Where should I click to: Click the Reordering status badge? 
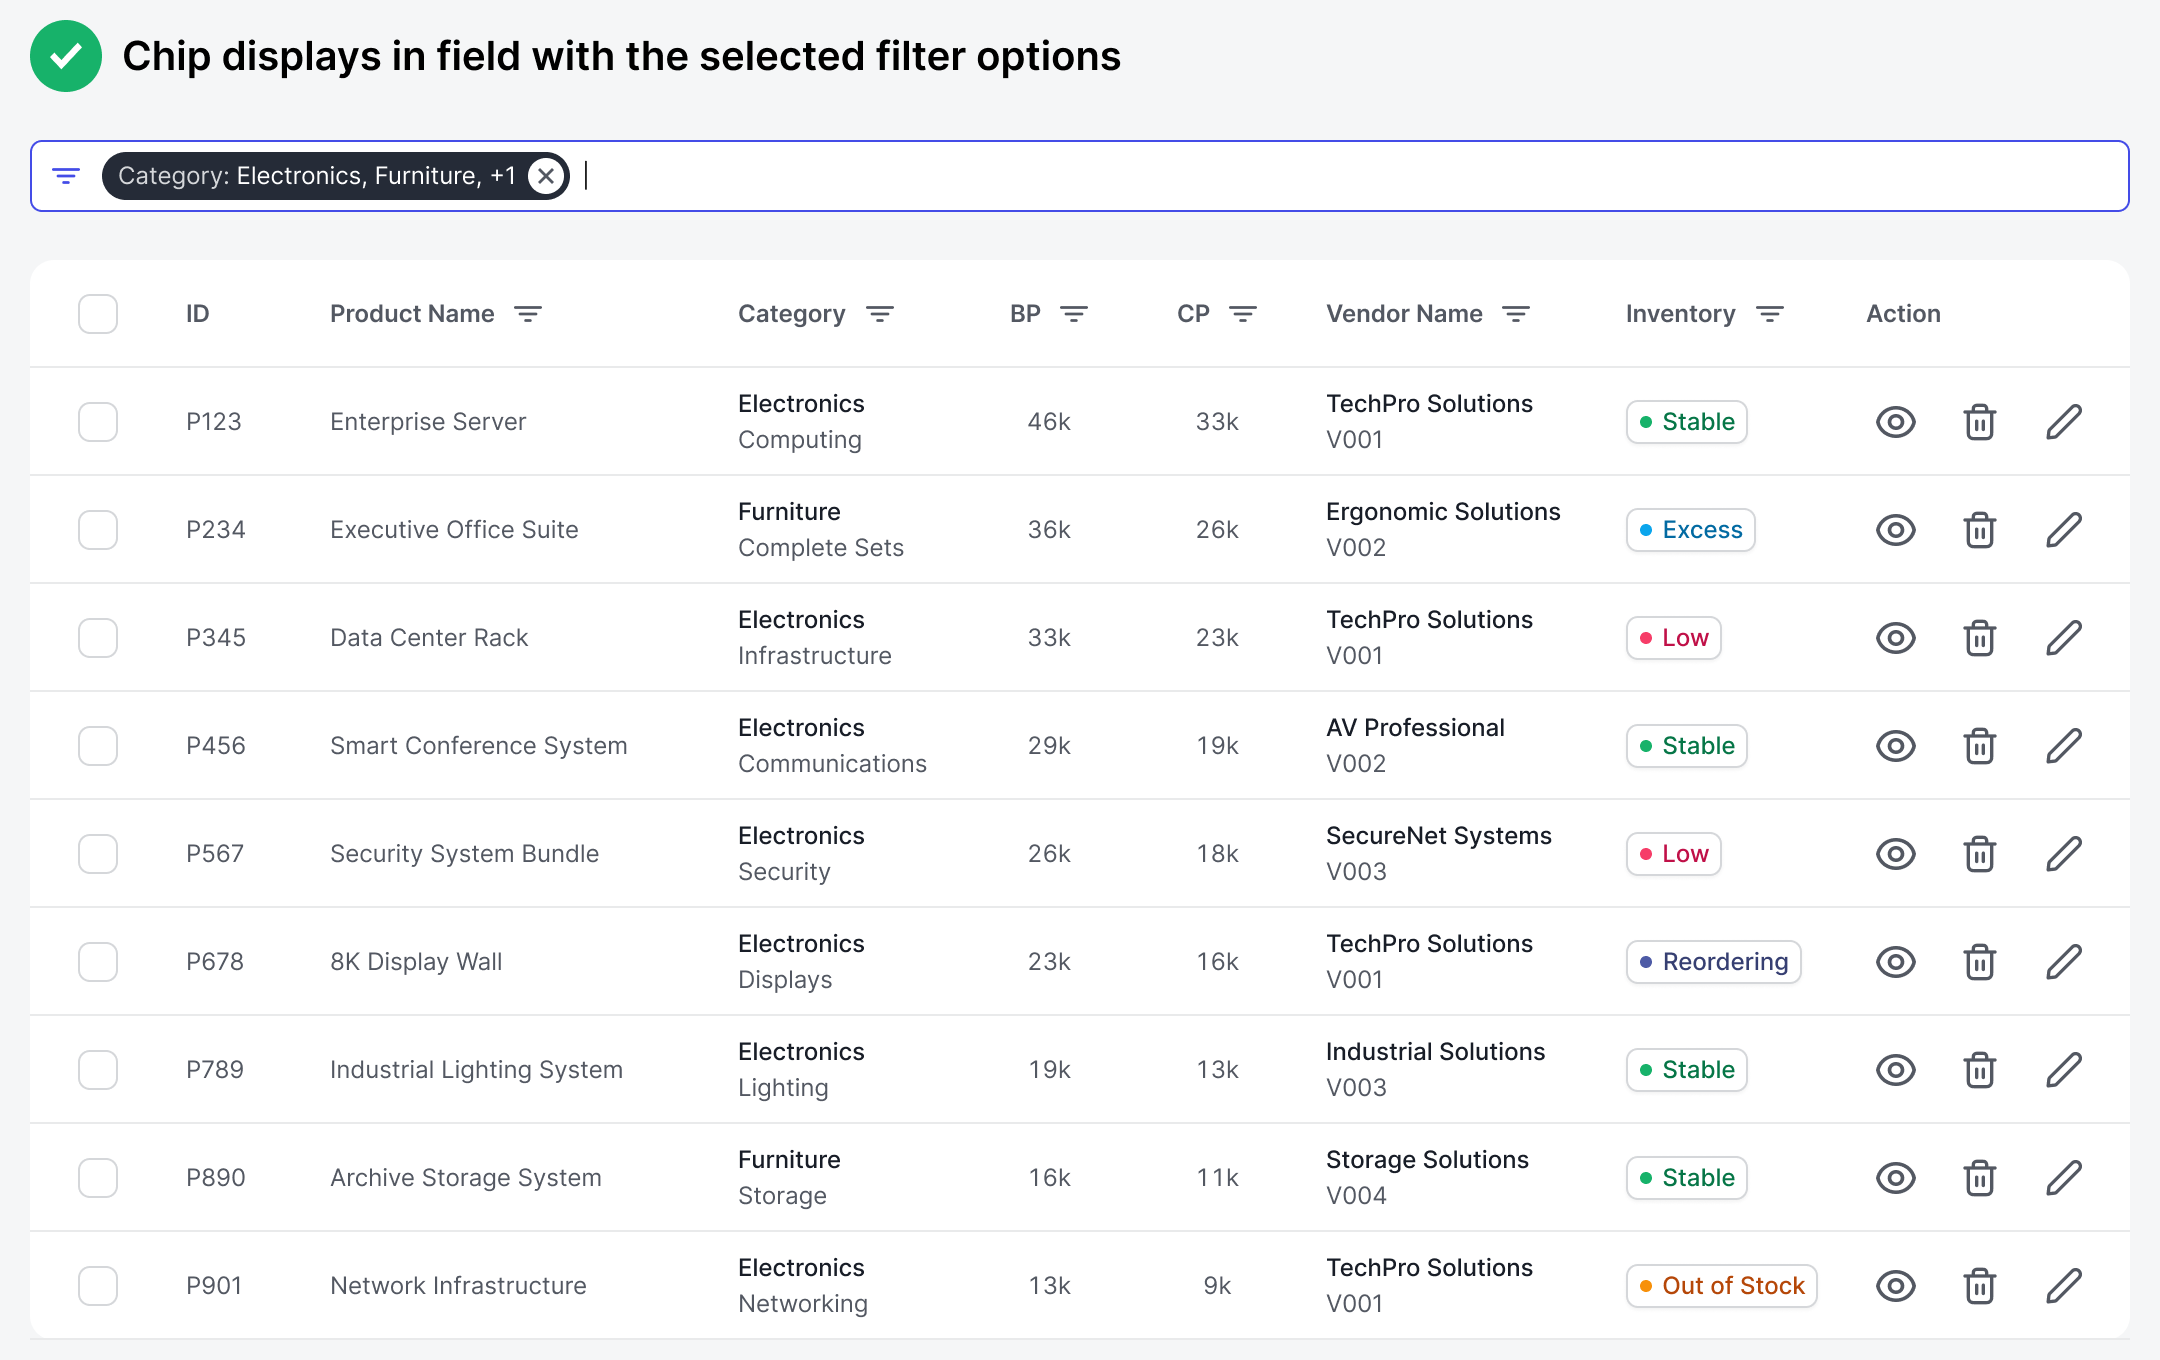click(1713, 962)
